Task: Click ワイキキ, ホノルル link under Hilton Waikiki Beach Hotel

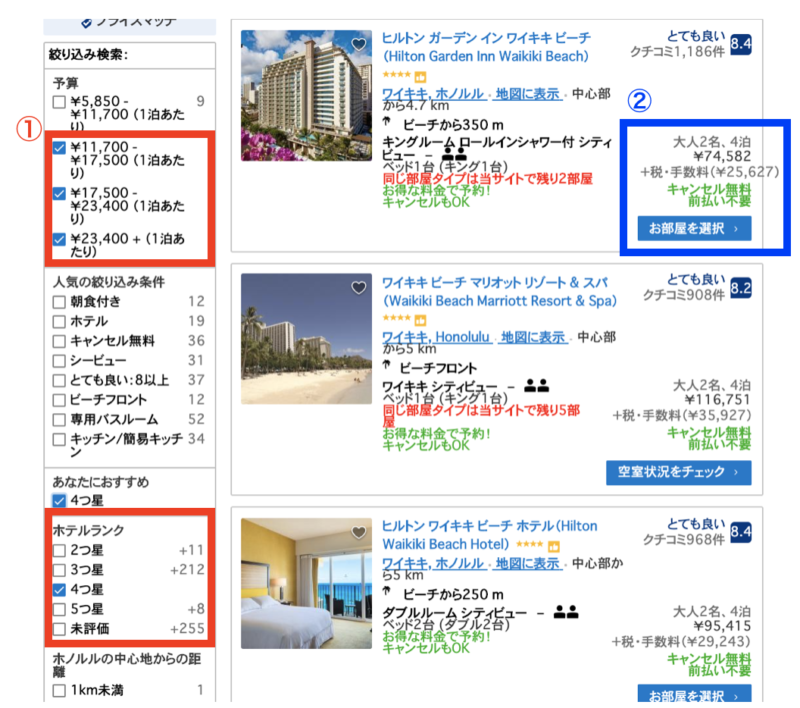Action: (x=433, y=563)
